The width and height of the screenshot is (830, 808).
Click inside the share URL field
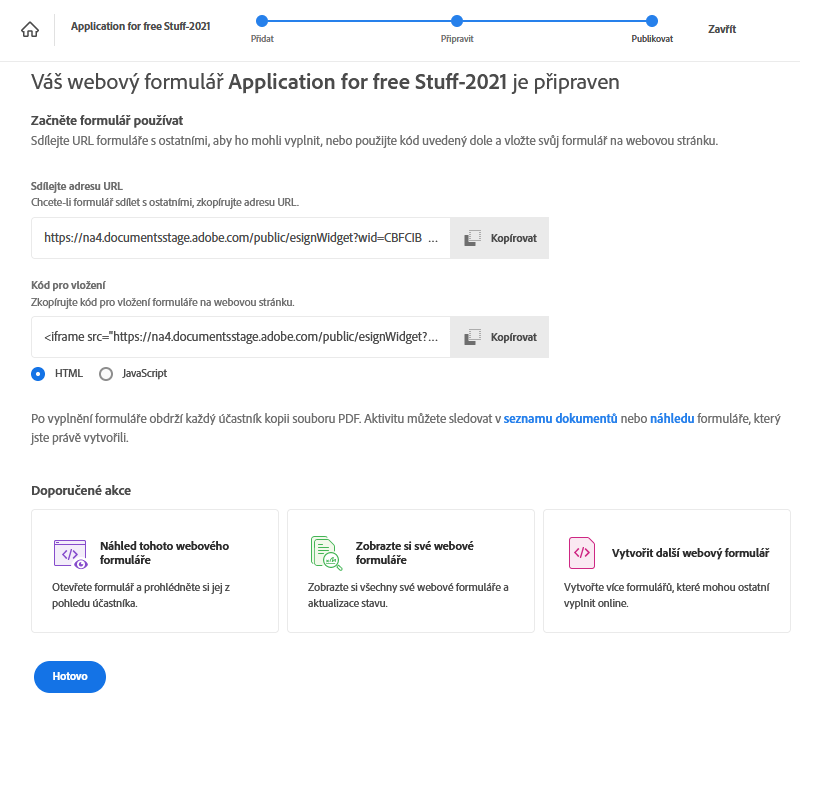240,238
